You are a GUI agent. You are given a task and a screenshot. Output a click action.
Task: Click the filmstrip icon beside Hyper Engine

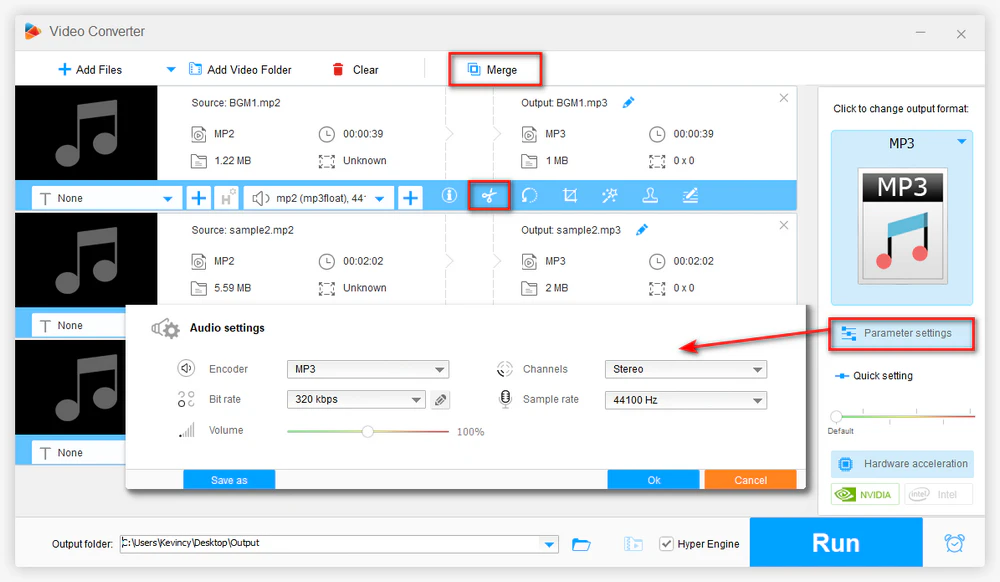633,544
